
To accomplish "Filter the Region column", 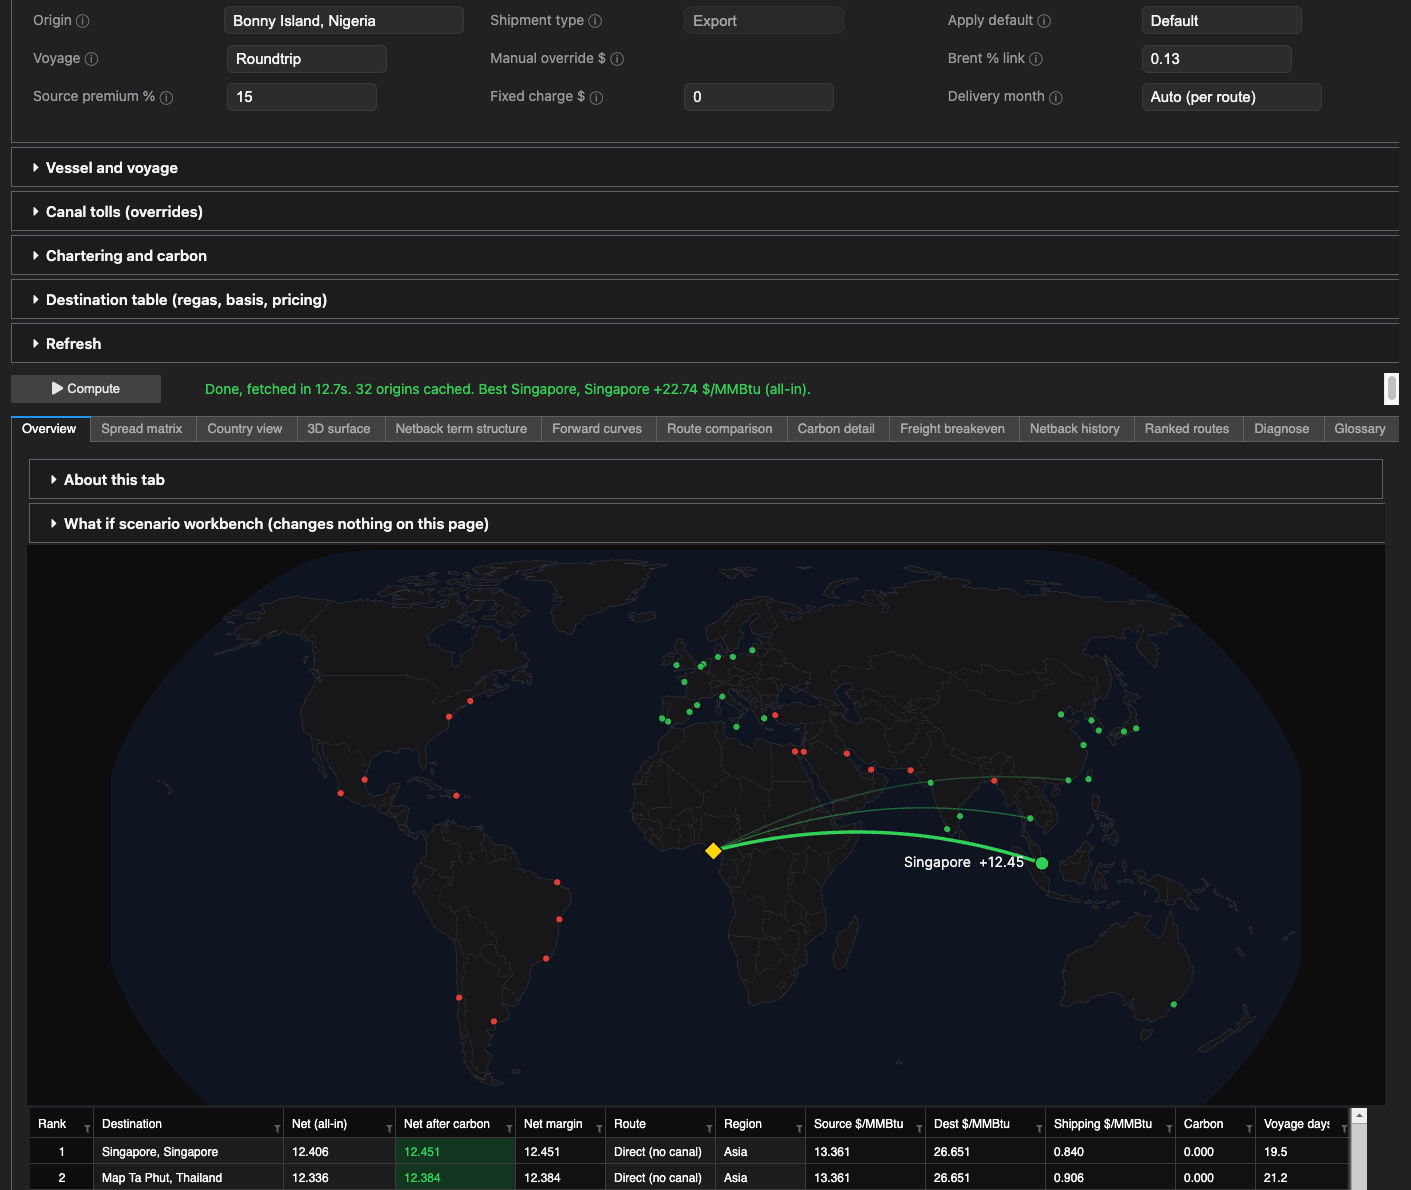I will [x=799, y=1129].
